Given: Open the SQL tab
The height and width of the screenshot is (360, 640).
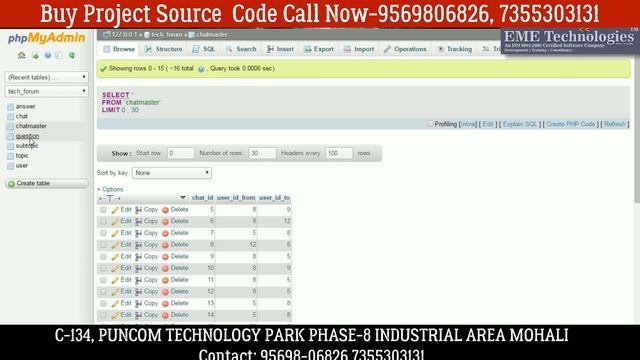Looking at the screenshot, I should (x=204, y=49).
